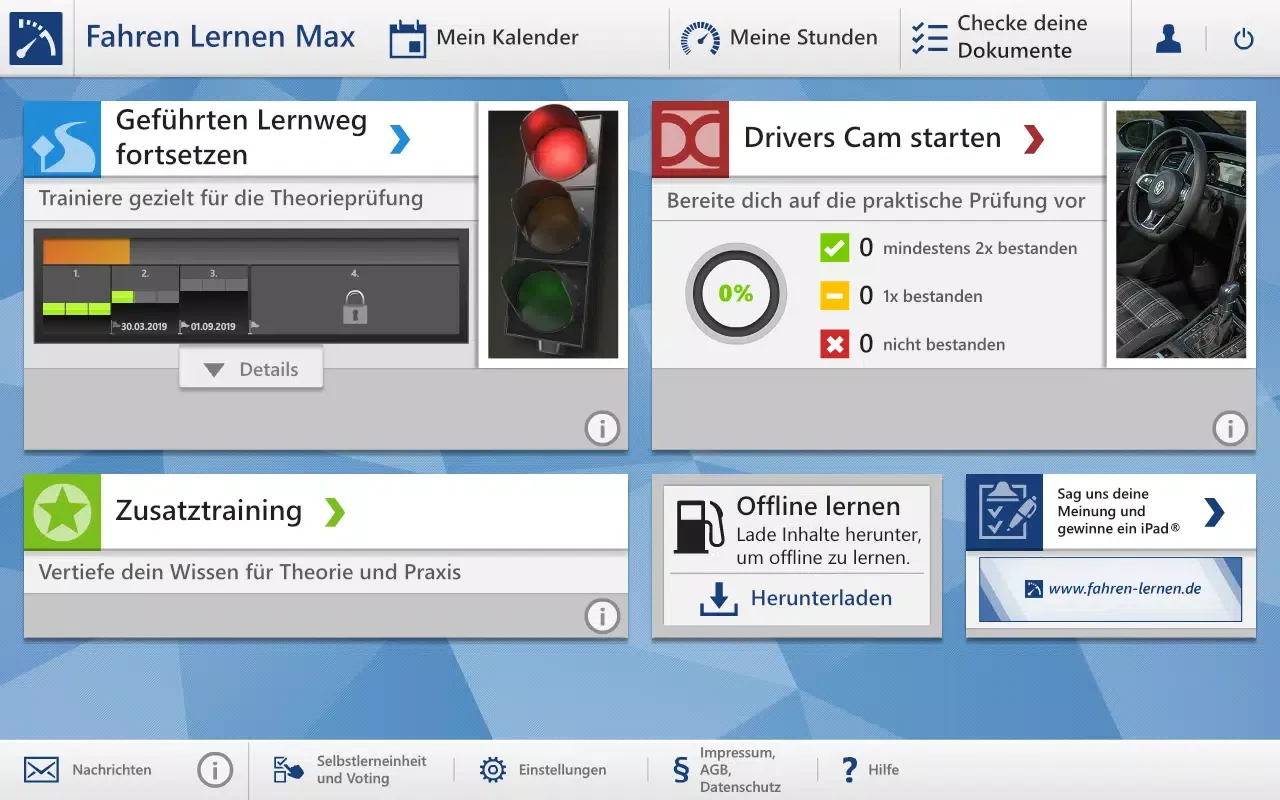Image resolution: width=1280 pixels, height=800 pixels.
Task: Open Hilfe in the bottom bar
Action: point(870,770)
